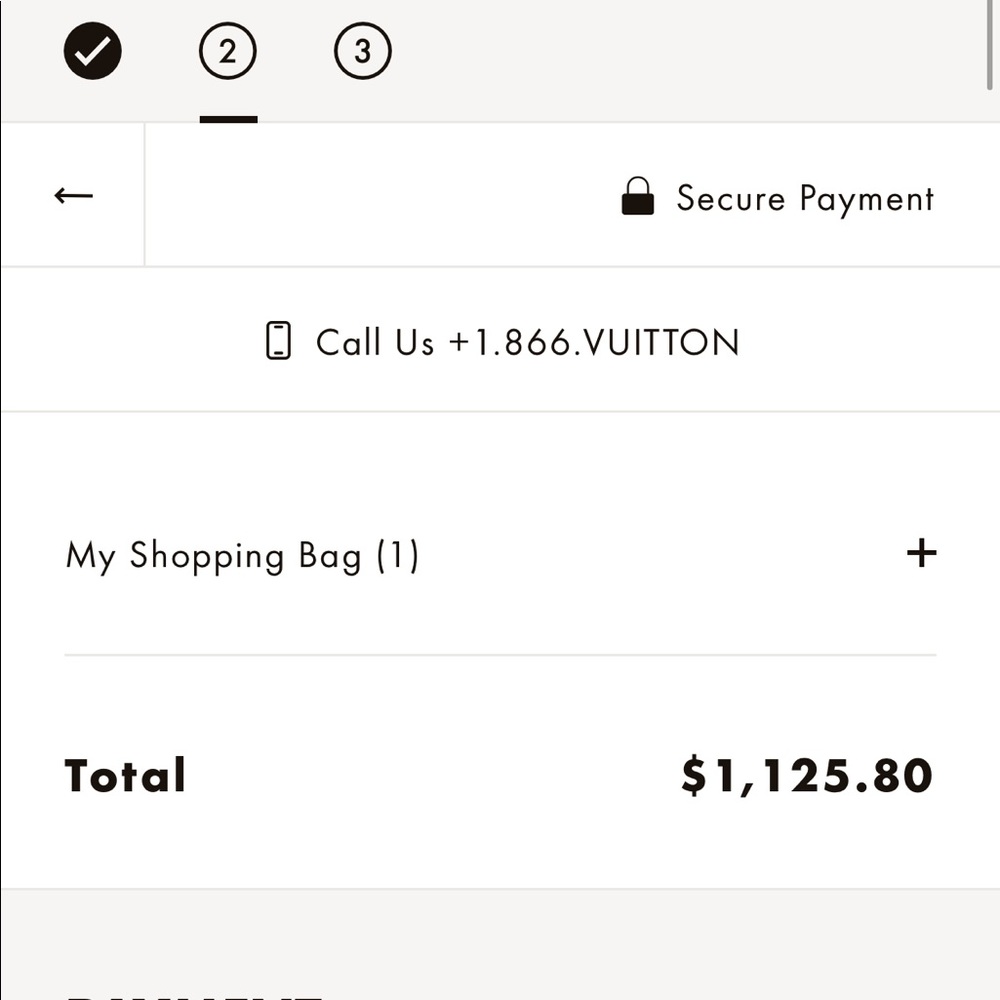This screenshot has width=1000, height=1000.
Task: Click the partially visible Payment heading at bottom
Action: pyautogui.click(x=195, y=996)
